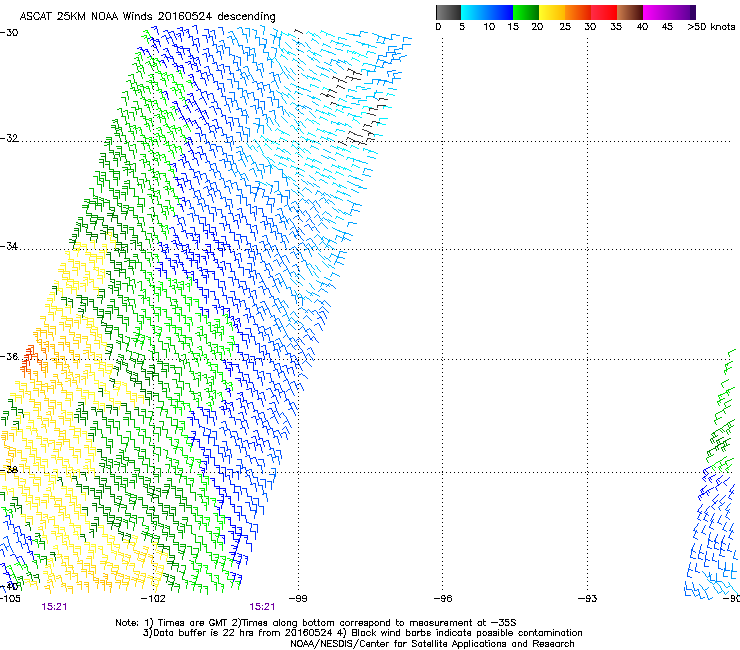Click the longitude label -102
The width and height of the screenshot is (740, 650).
[153, 599]
